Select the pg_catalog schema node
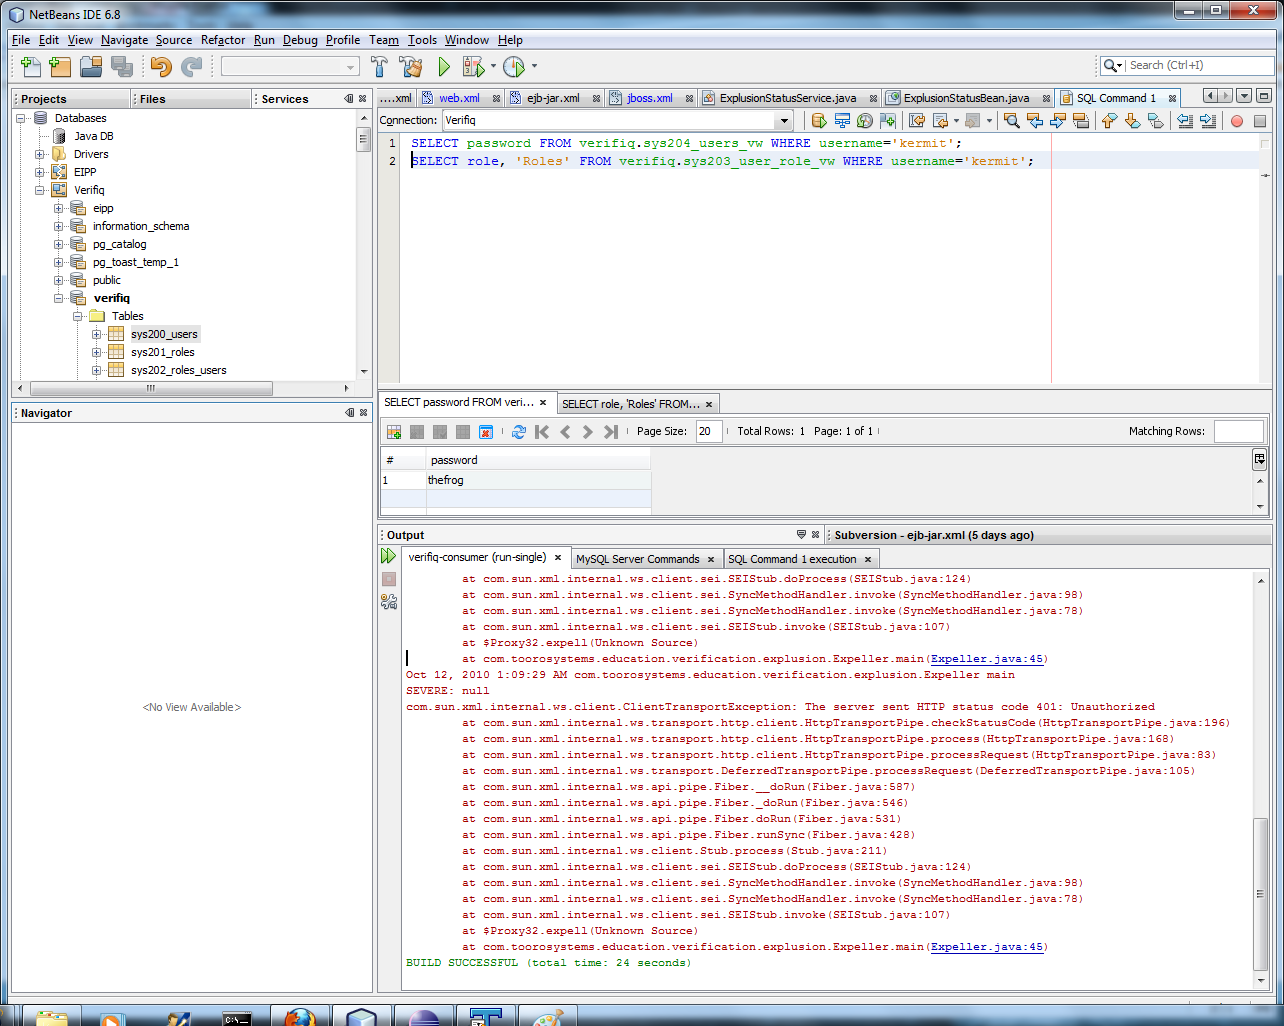Image resolution: width=1284 pixels, height=1026 pixels. coord(119,244)
